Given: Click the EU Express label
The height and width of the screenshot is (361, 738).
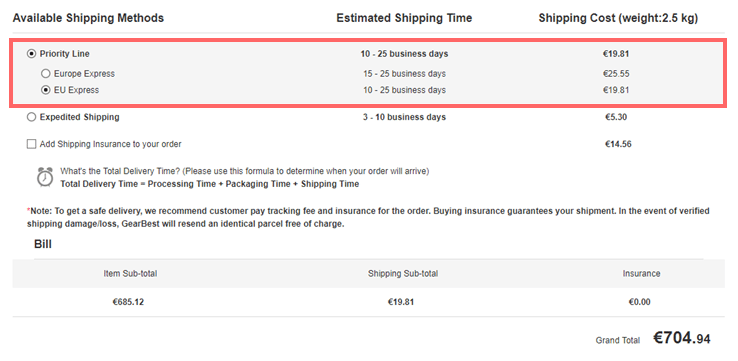Looking at the screenshot, I should click(x=76, y=90).
